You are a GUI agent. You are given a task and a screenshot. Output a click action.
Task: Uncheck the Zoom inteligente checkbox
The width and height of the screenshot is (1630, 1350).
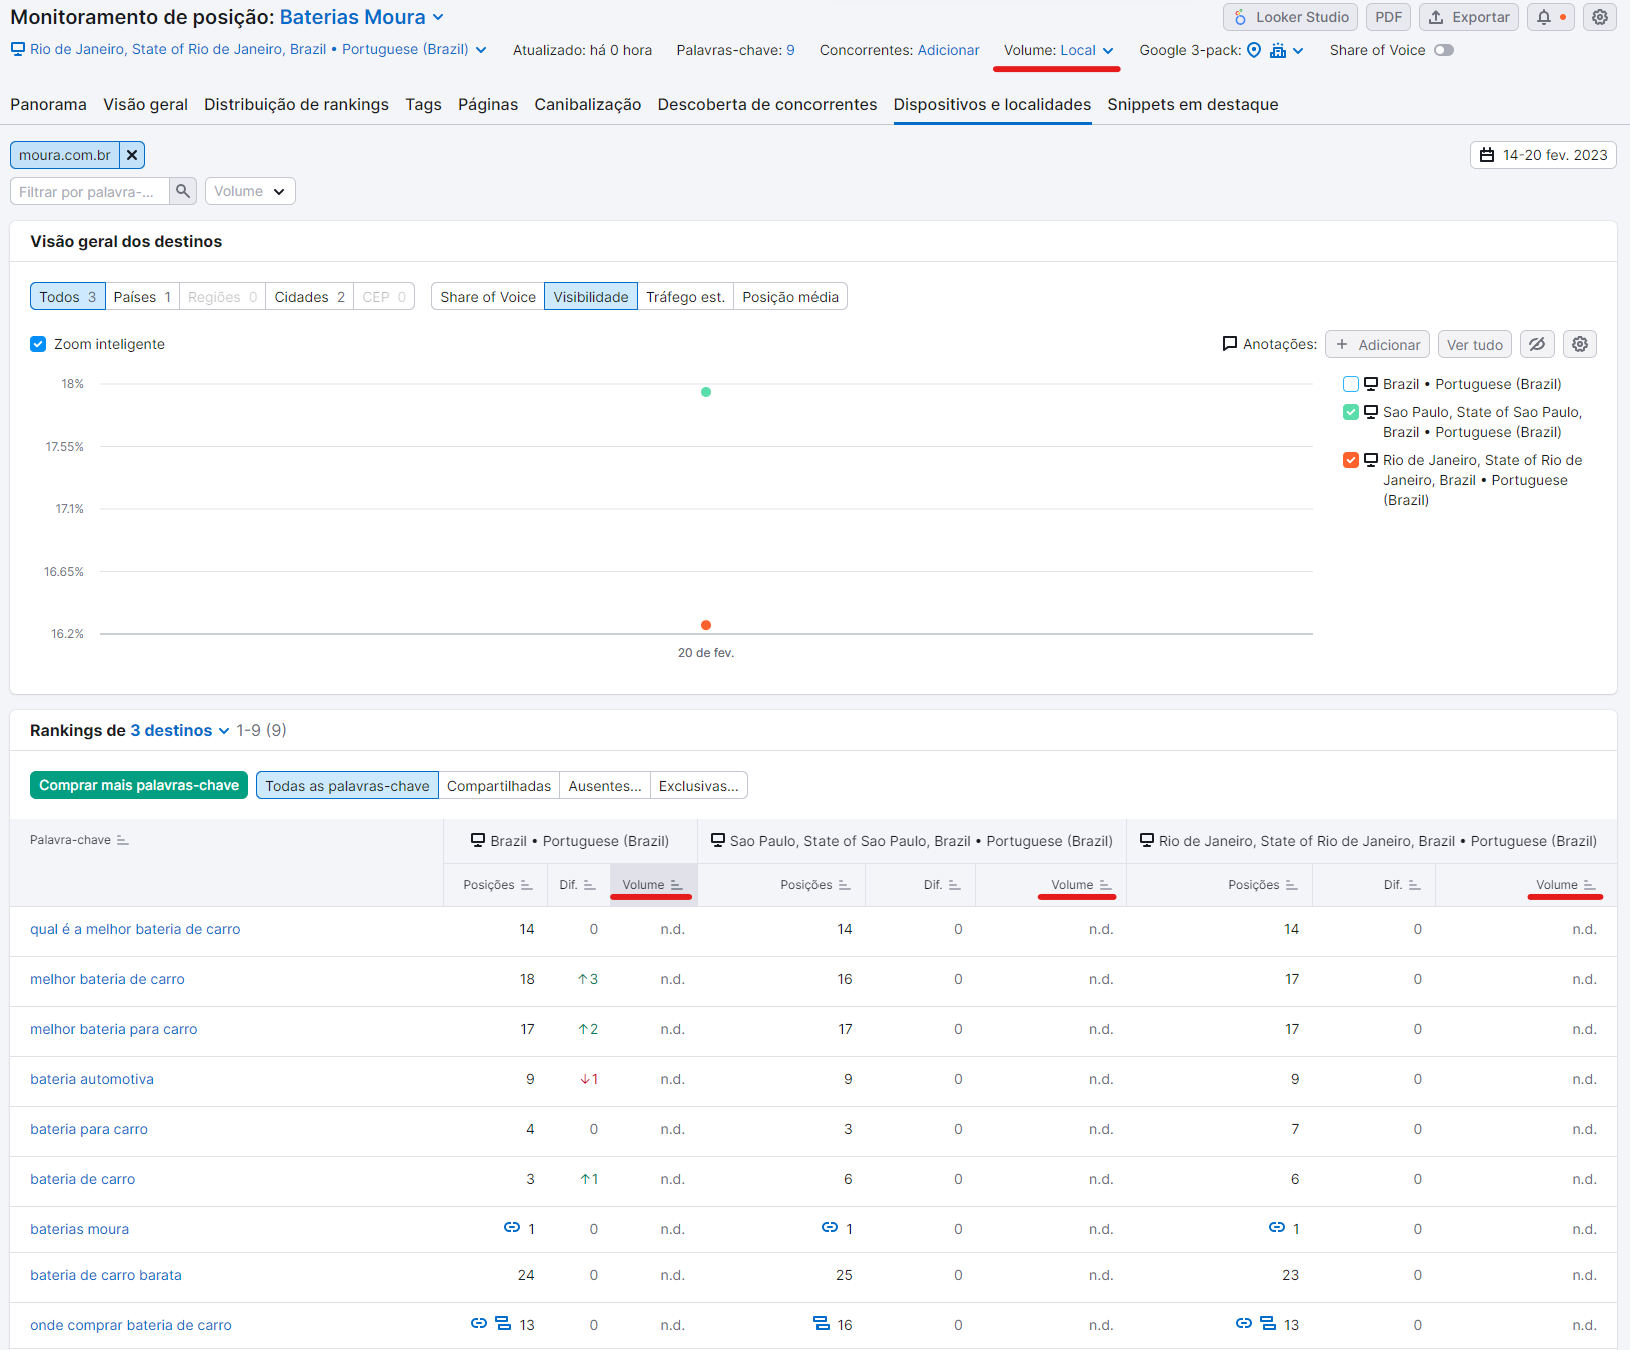(x=37, y=344)
